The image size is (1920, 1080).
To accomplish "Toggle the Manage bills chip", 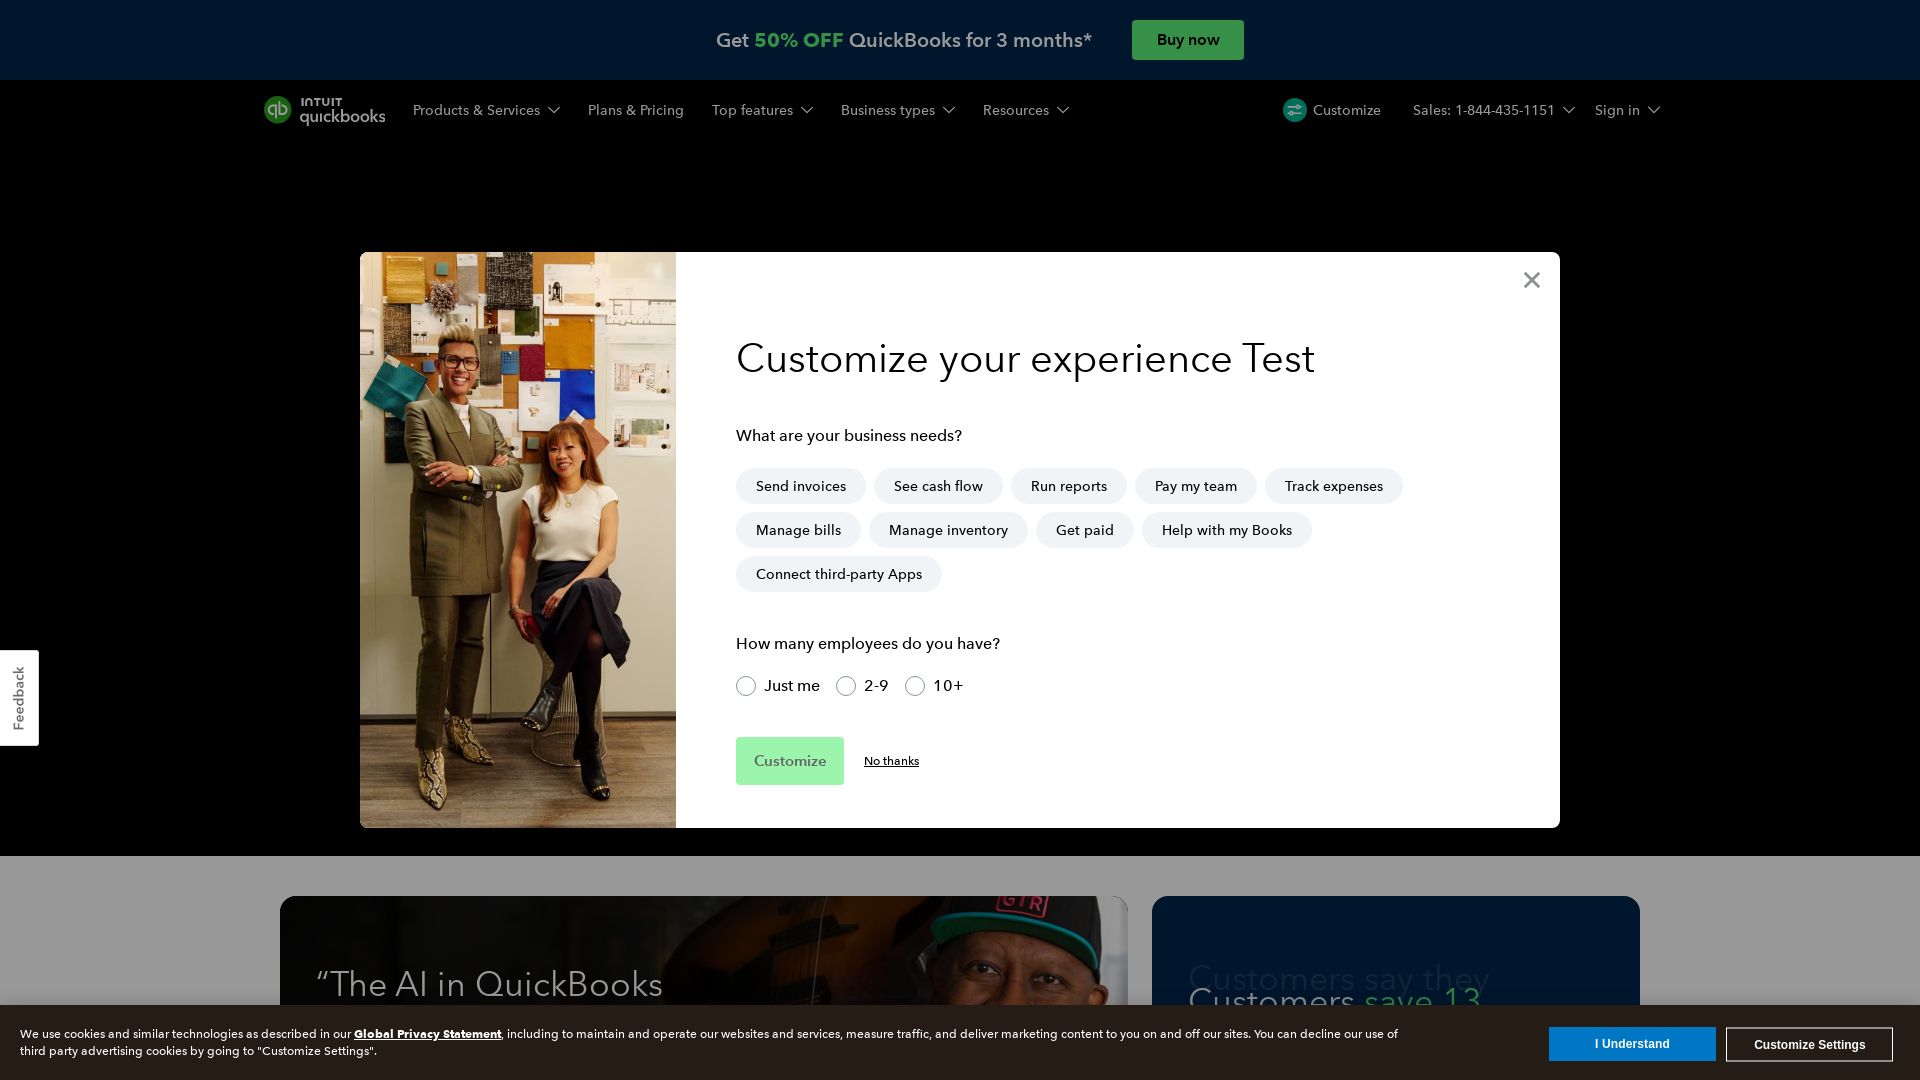I will click(x=798, y=530).
